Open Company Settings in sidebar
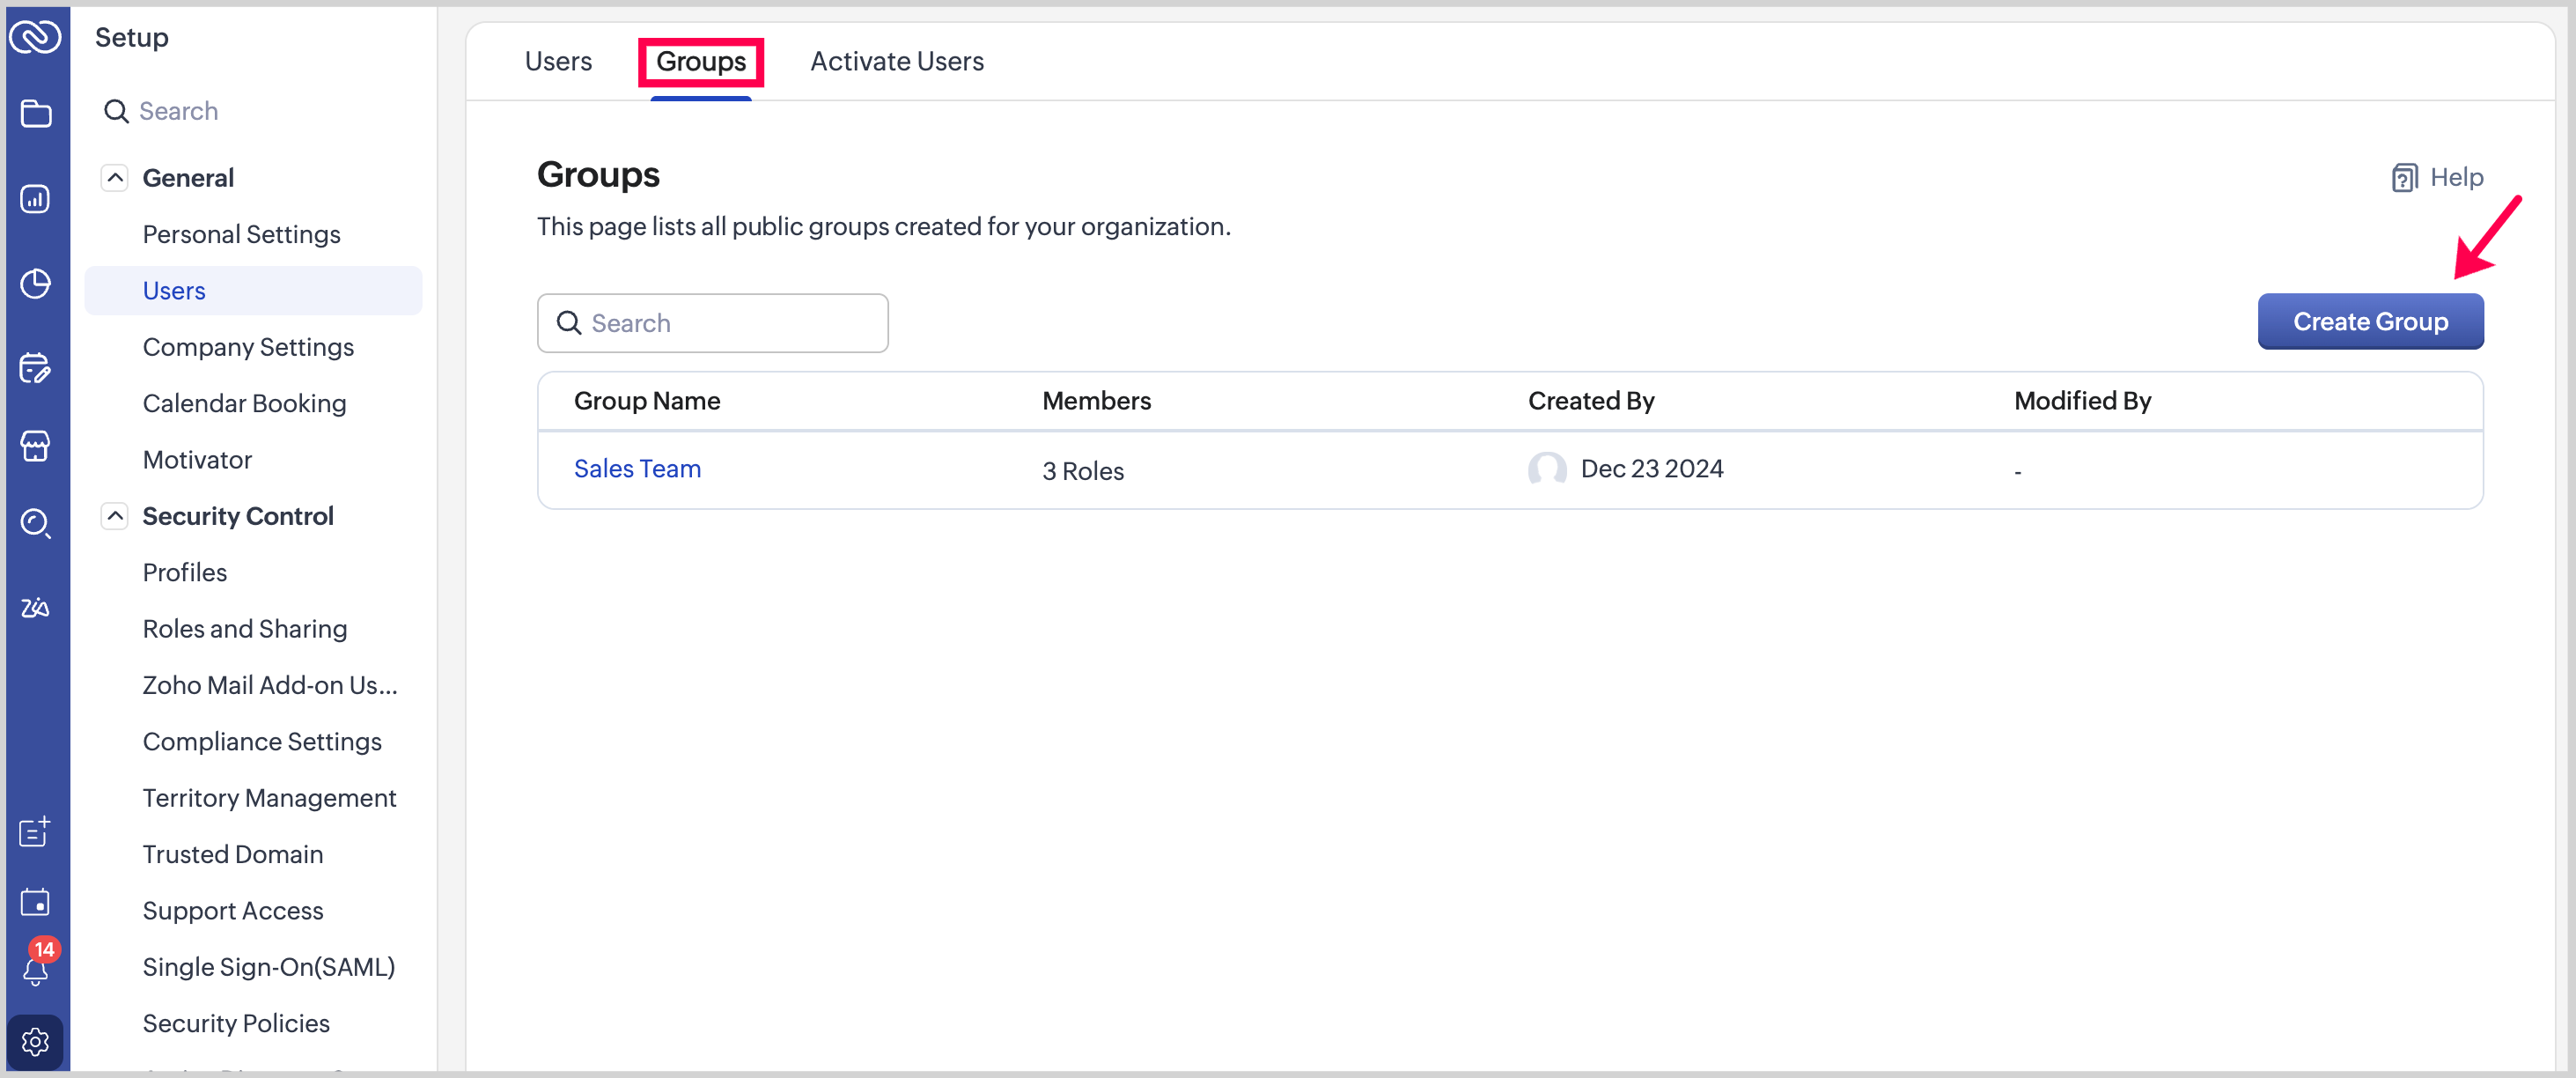The height and width of the screenshot is (1078, 2576). click(x=248, y=347)
